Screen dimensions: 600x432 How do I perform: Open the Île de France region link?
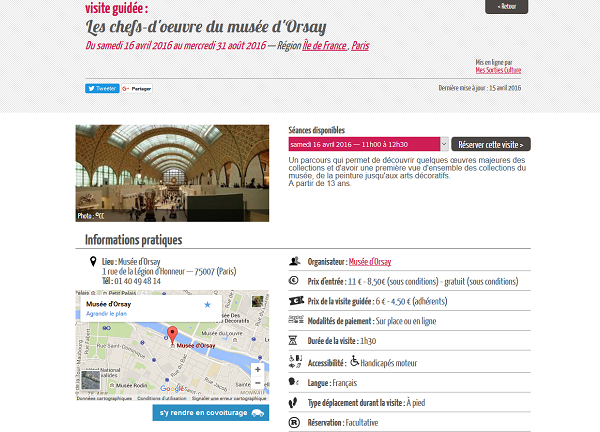pos(325,46)
